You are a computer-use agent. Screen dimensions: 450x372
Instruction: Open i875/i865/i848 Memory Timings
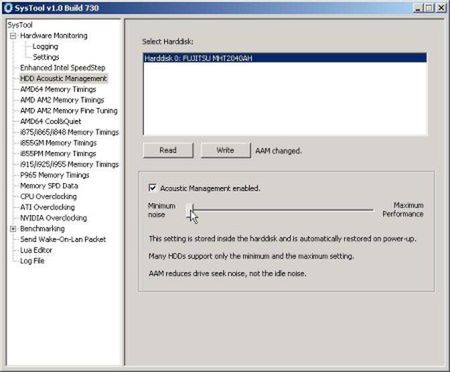[69, 132]
